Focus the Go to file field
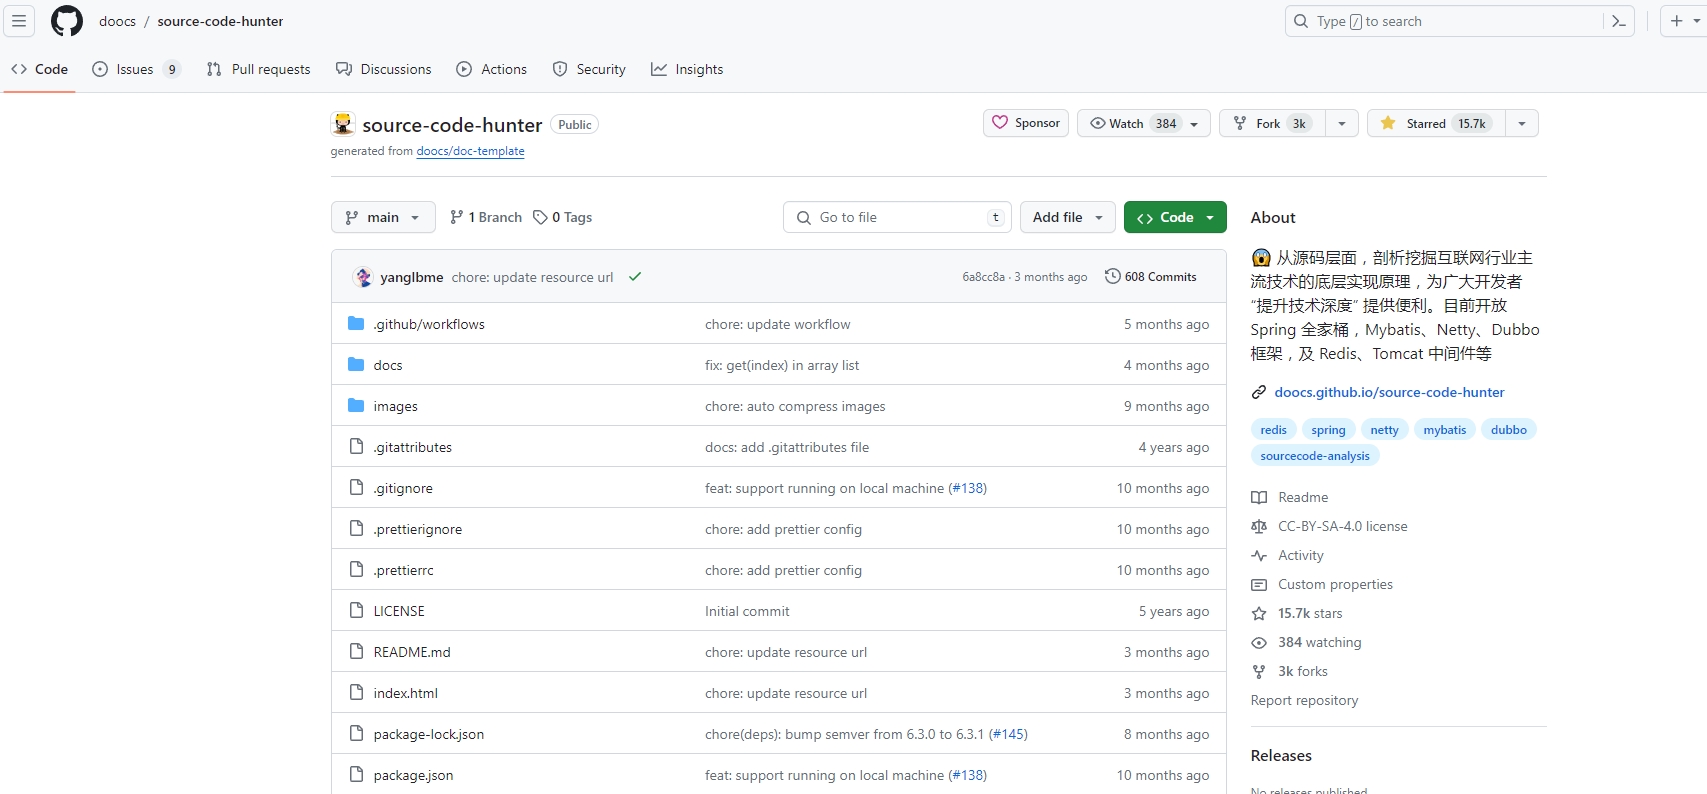Screen dimensions: 1707x794 point(897,217)
